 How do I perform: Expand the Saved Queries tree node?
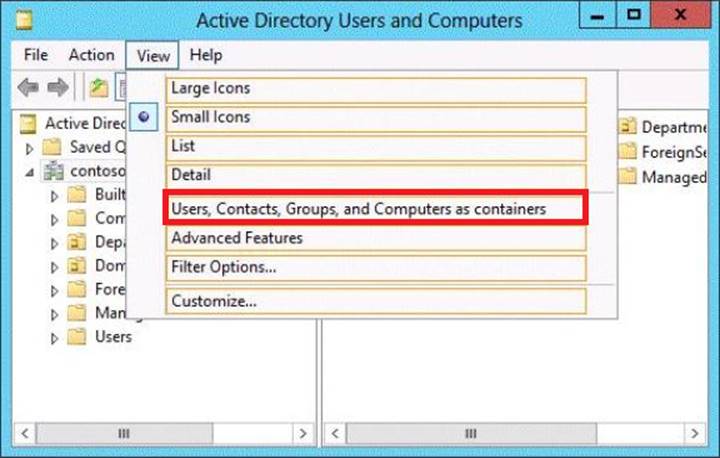pos(31,148)
